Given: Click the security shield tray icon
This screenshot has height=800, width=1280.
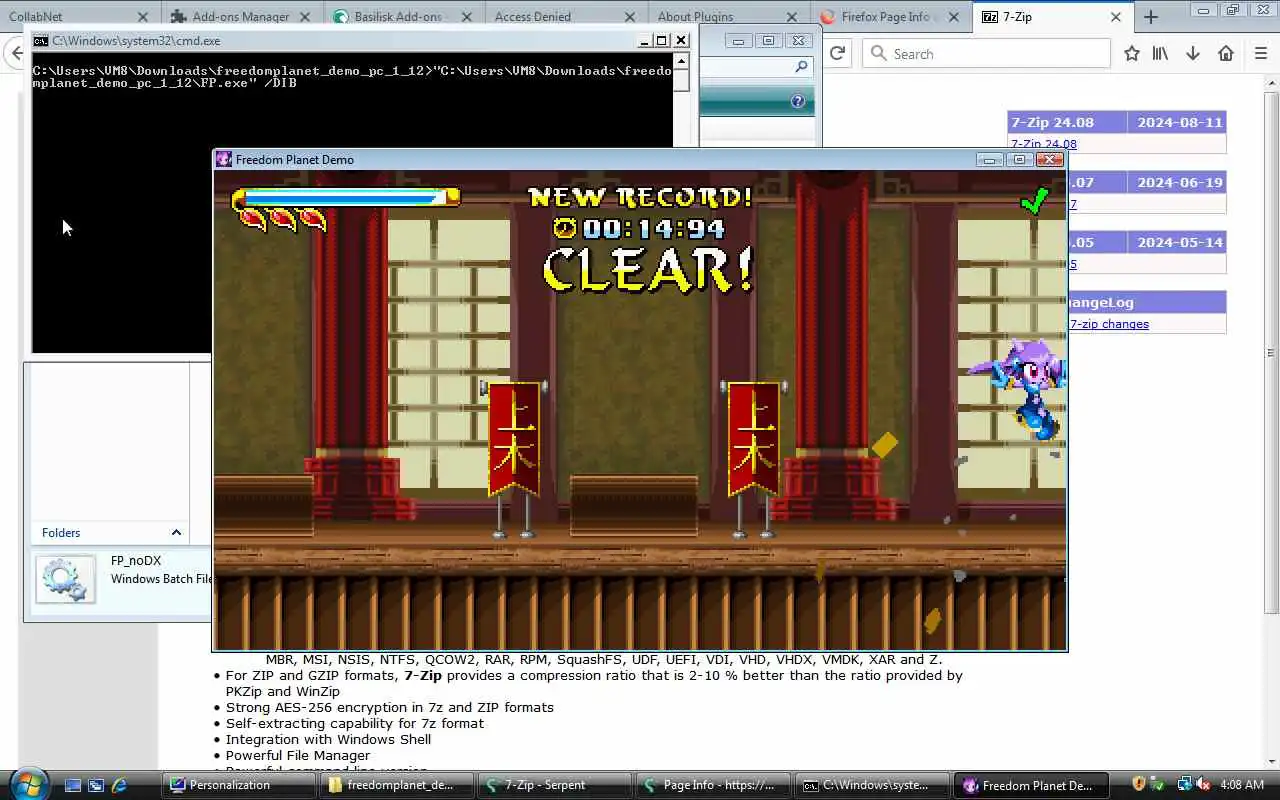Looking at the screenshot, I should click(1138, 784).
